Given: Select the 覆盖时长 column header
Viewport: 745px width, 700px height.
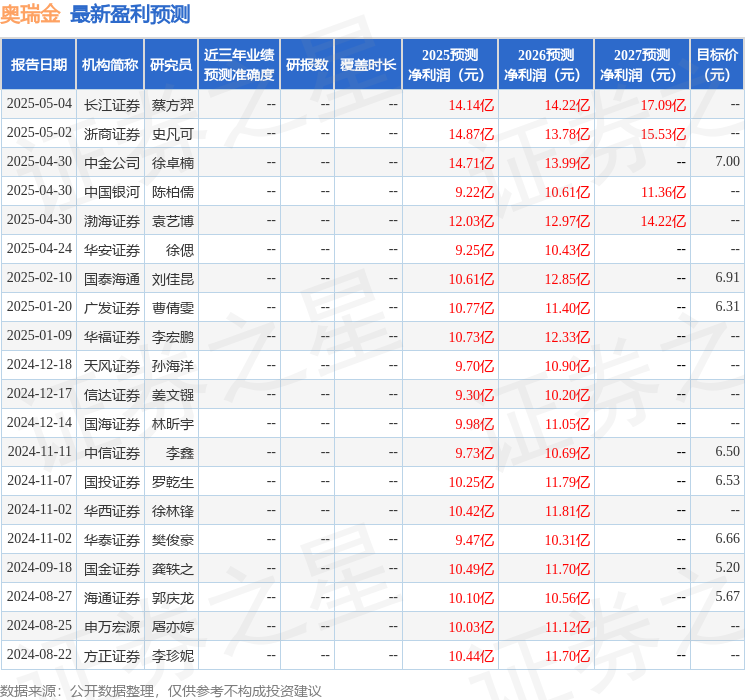Looking at the screenshot, I should (368, 65).
